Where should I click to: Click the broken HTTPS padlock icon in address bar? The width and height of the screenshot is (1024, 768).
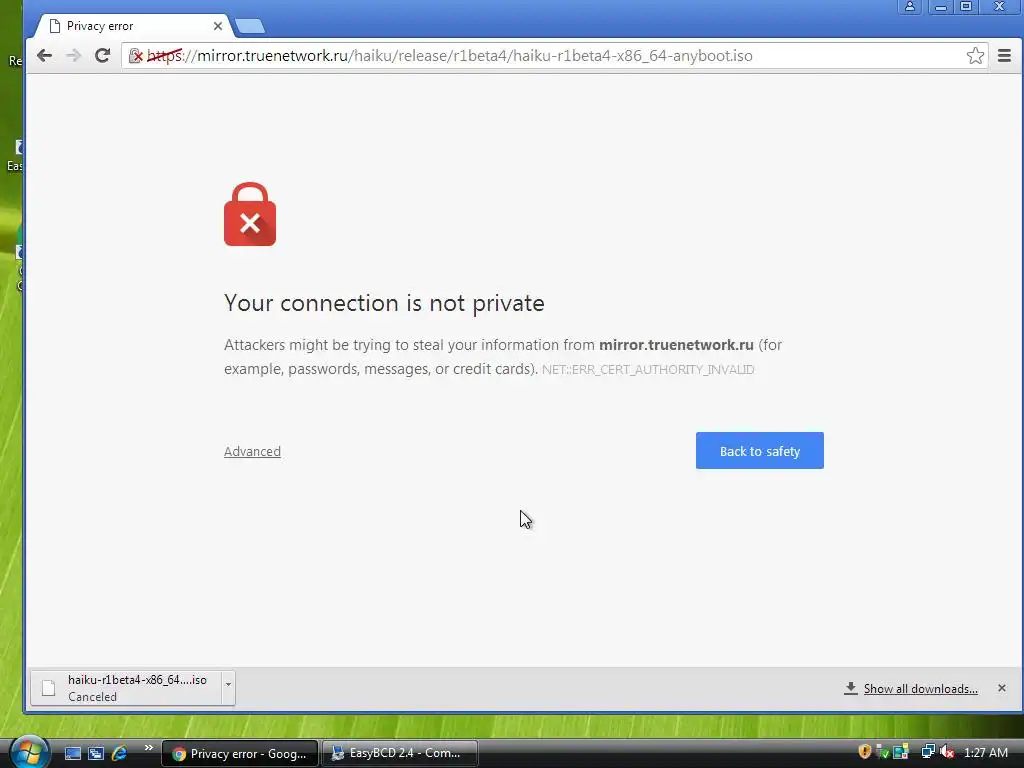(135, 56)
